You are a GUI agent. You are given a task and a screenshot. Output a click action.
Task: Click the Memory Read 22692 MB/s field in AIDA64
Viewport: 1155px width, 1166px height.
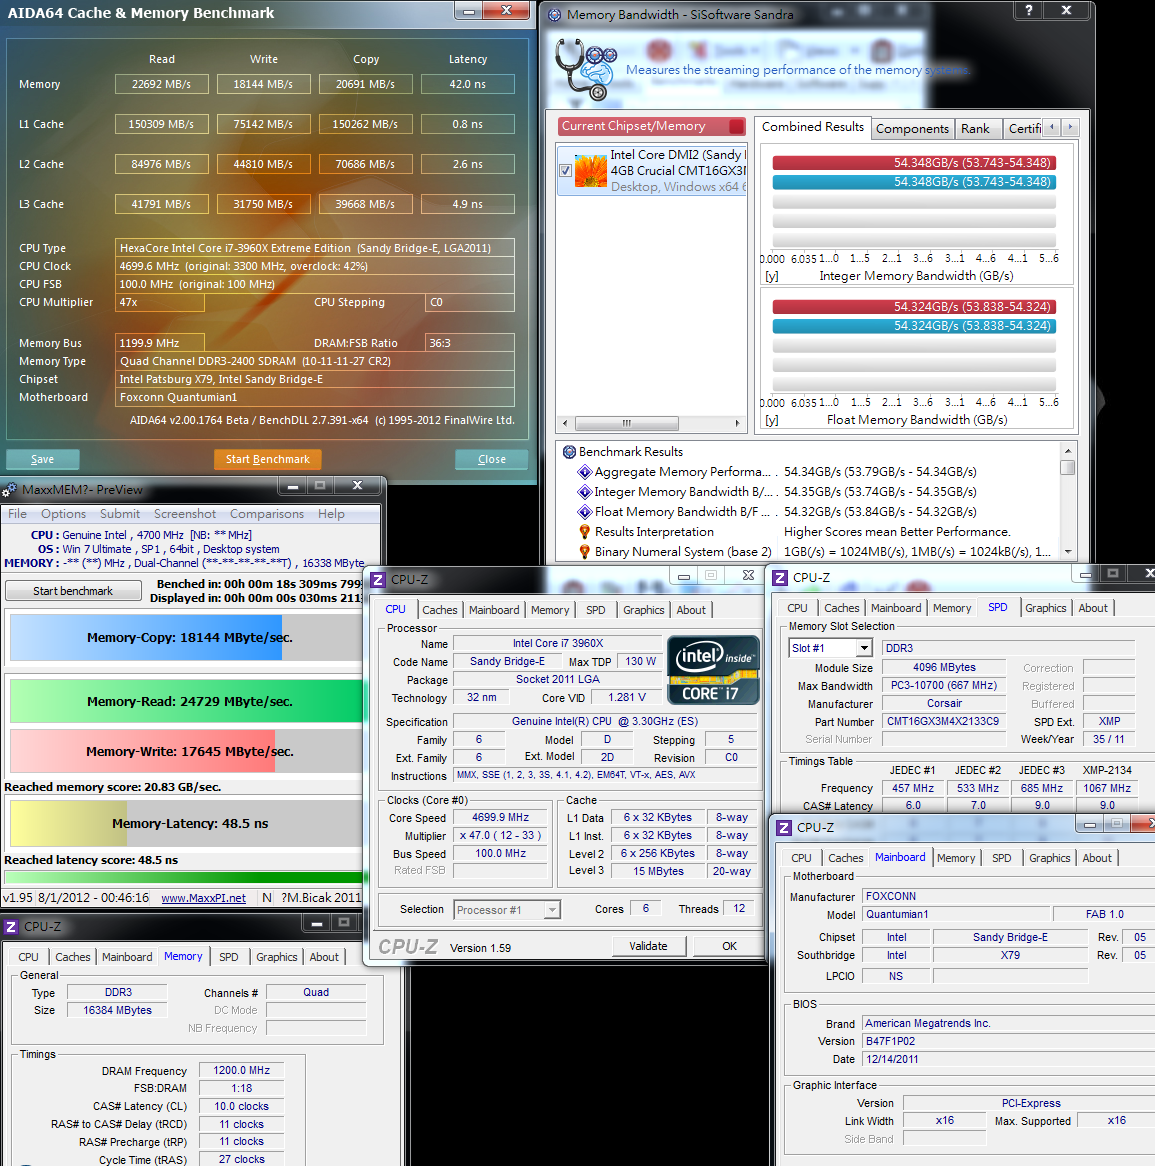[161, 84]
